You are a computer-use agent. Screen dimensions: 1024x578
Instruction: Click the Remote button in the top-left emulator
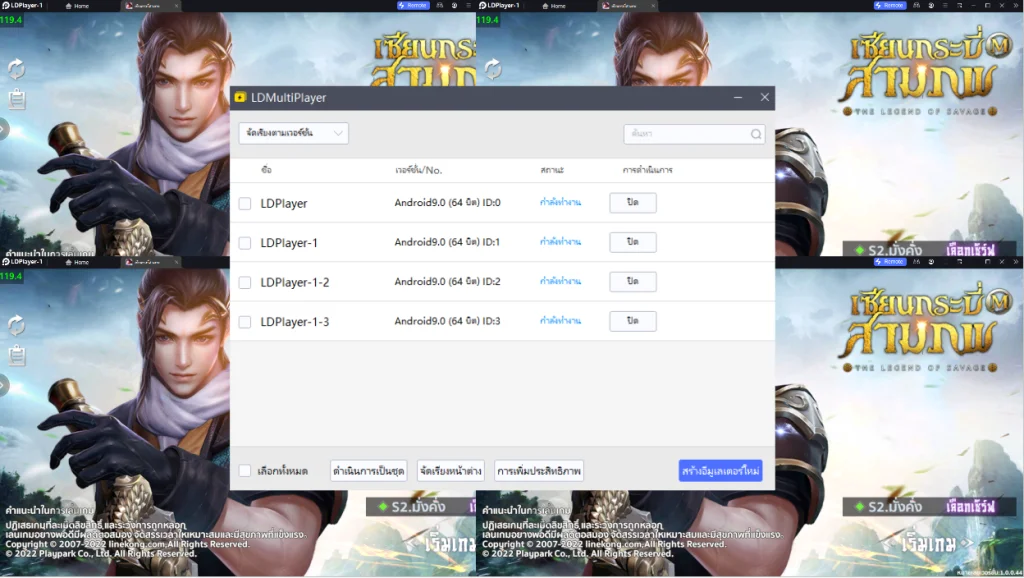coord(413,5)
